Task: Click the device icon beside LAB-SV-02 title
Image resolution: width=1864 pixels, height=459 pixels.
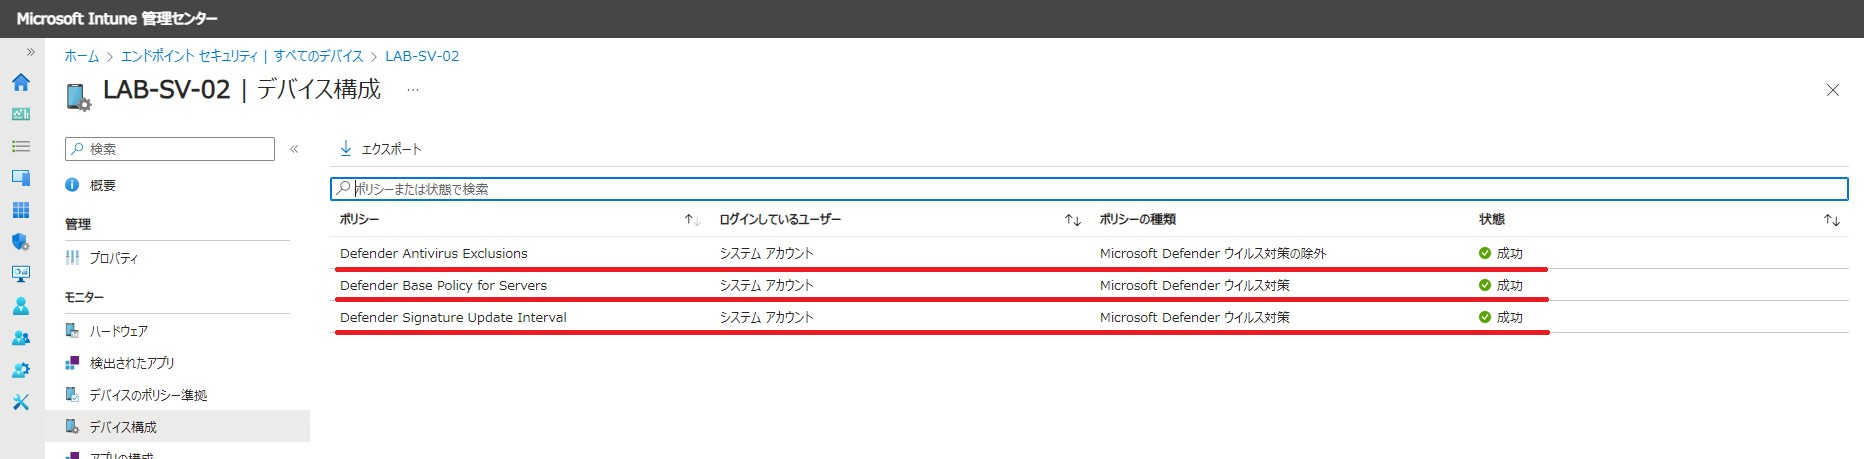Action: (x=78, y=97)
